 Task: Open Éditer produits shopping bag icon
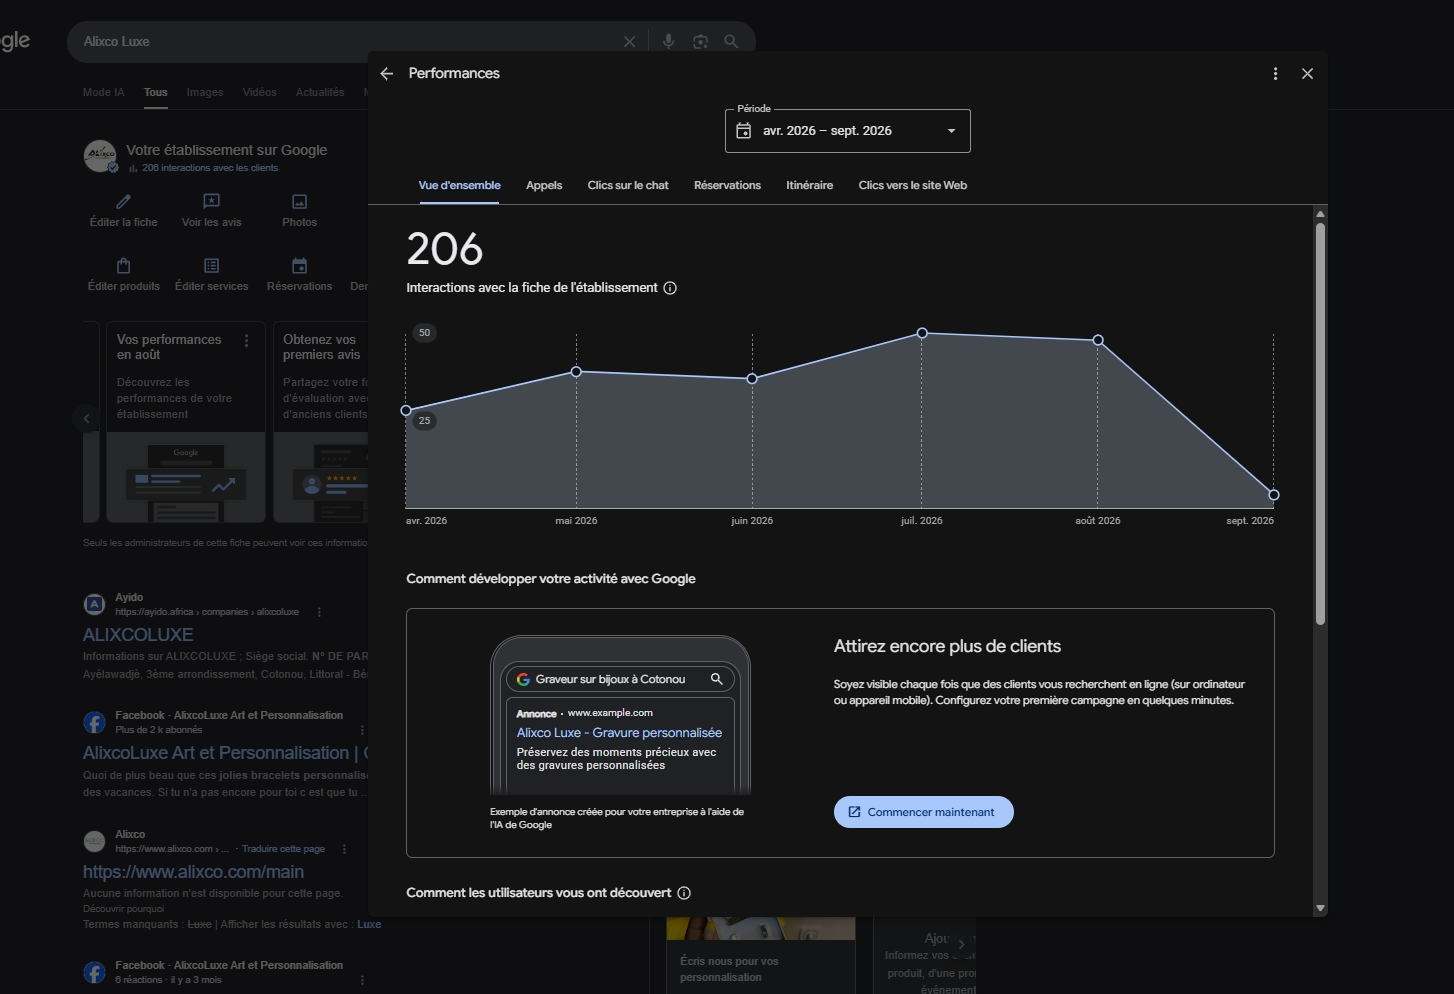124,266
